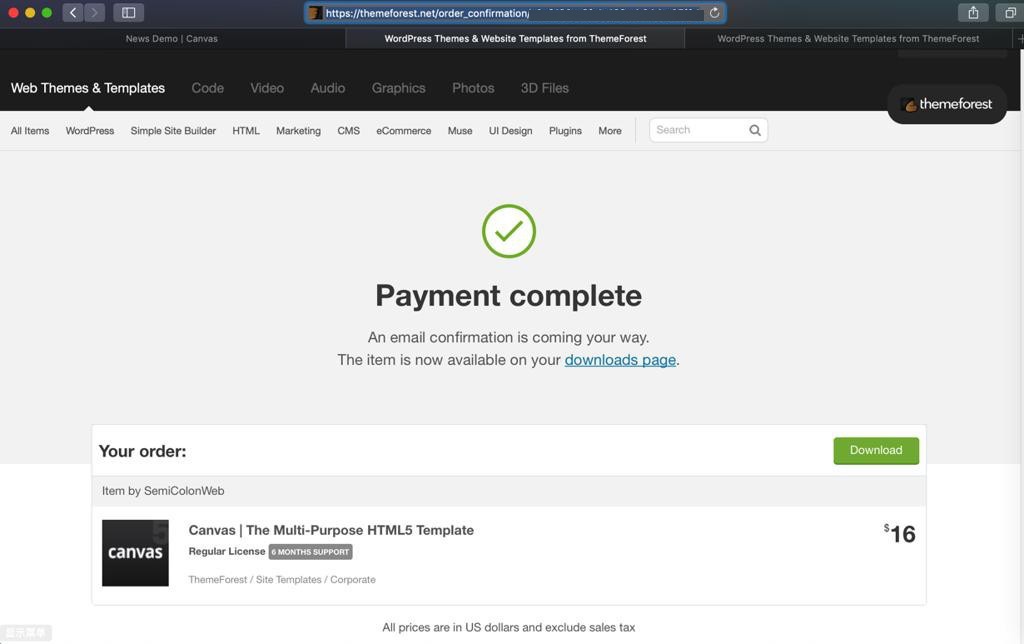This screenshot has width=1024, height=644.
Task: Click the Site Templates breadcrumb link
Action: (x=289, y=580)
